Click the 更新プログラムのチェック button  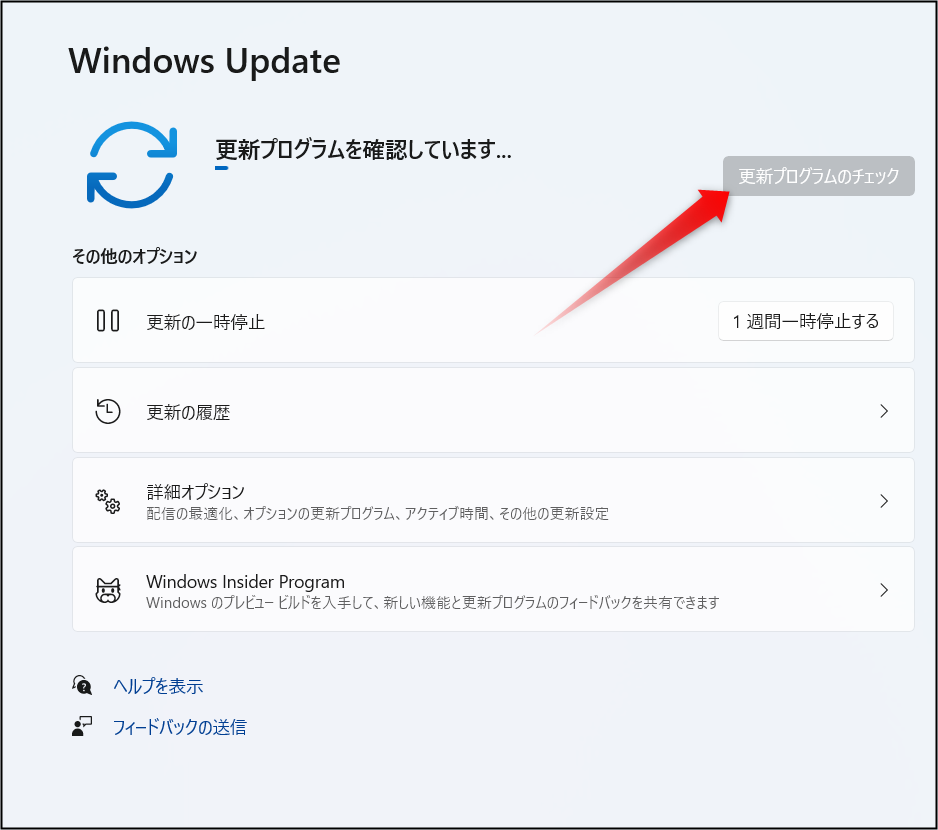818,176
